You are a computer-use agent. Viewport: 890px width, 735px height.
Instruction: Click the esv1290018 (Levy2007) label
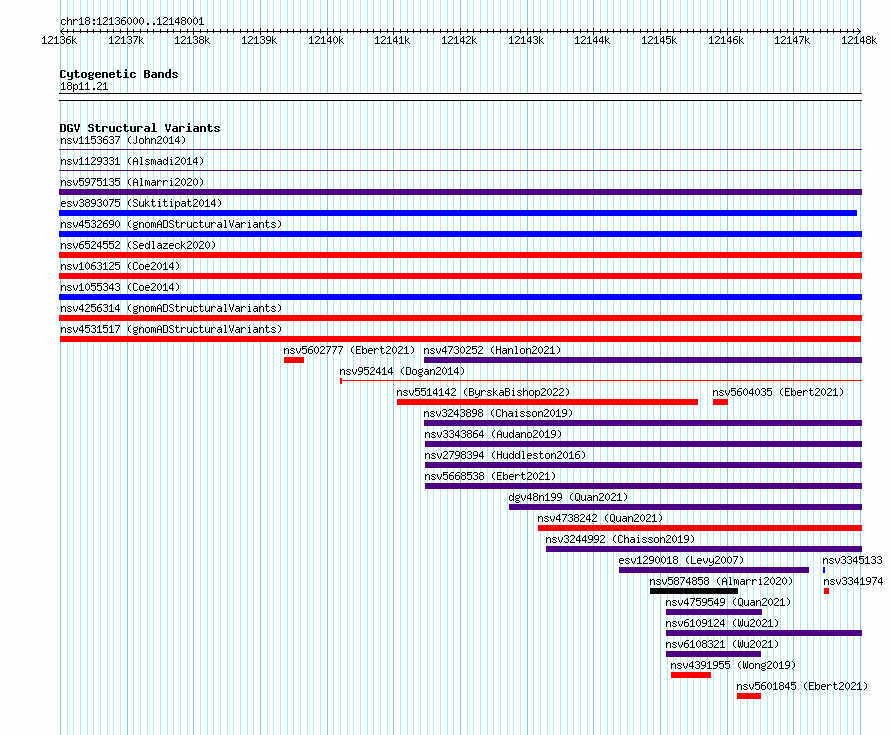(x=681, y=560)
